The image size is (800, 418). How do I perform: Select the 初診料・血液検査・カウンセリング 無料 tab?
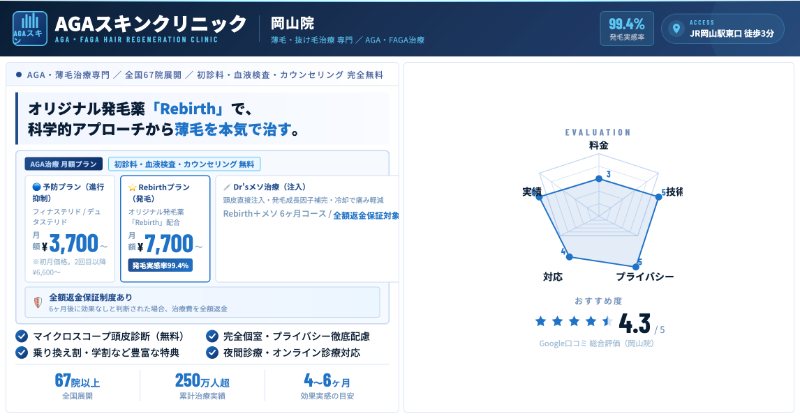[x=184, y=164]
